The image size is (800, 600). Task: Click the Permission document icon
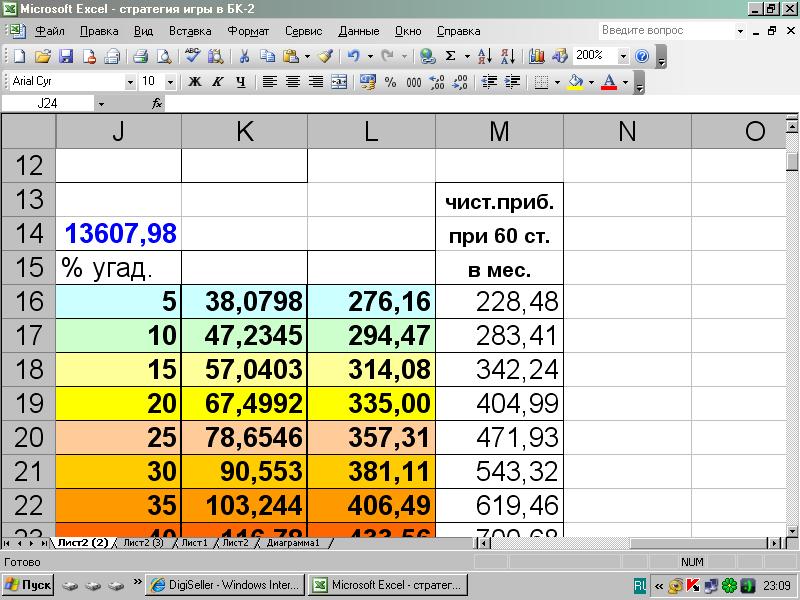[x=89, y=56]
